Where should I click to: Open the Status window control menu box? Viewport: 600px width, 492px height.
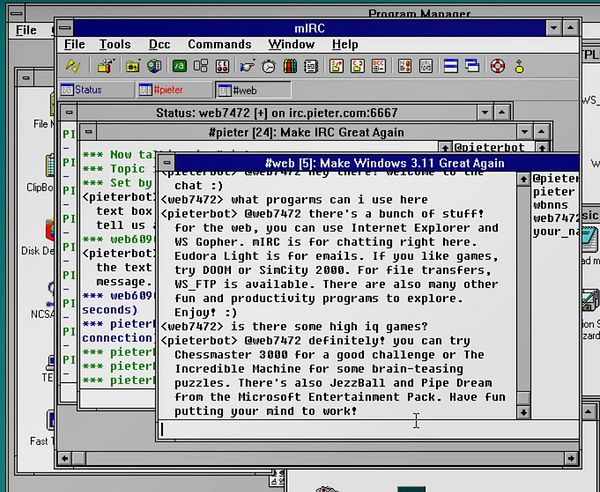(x=69, y=112)
